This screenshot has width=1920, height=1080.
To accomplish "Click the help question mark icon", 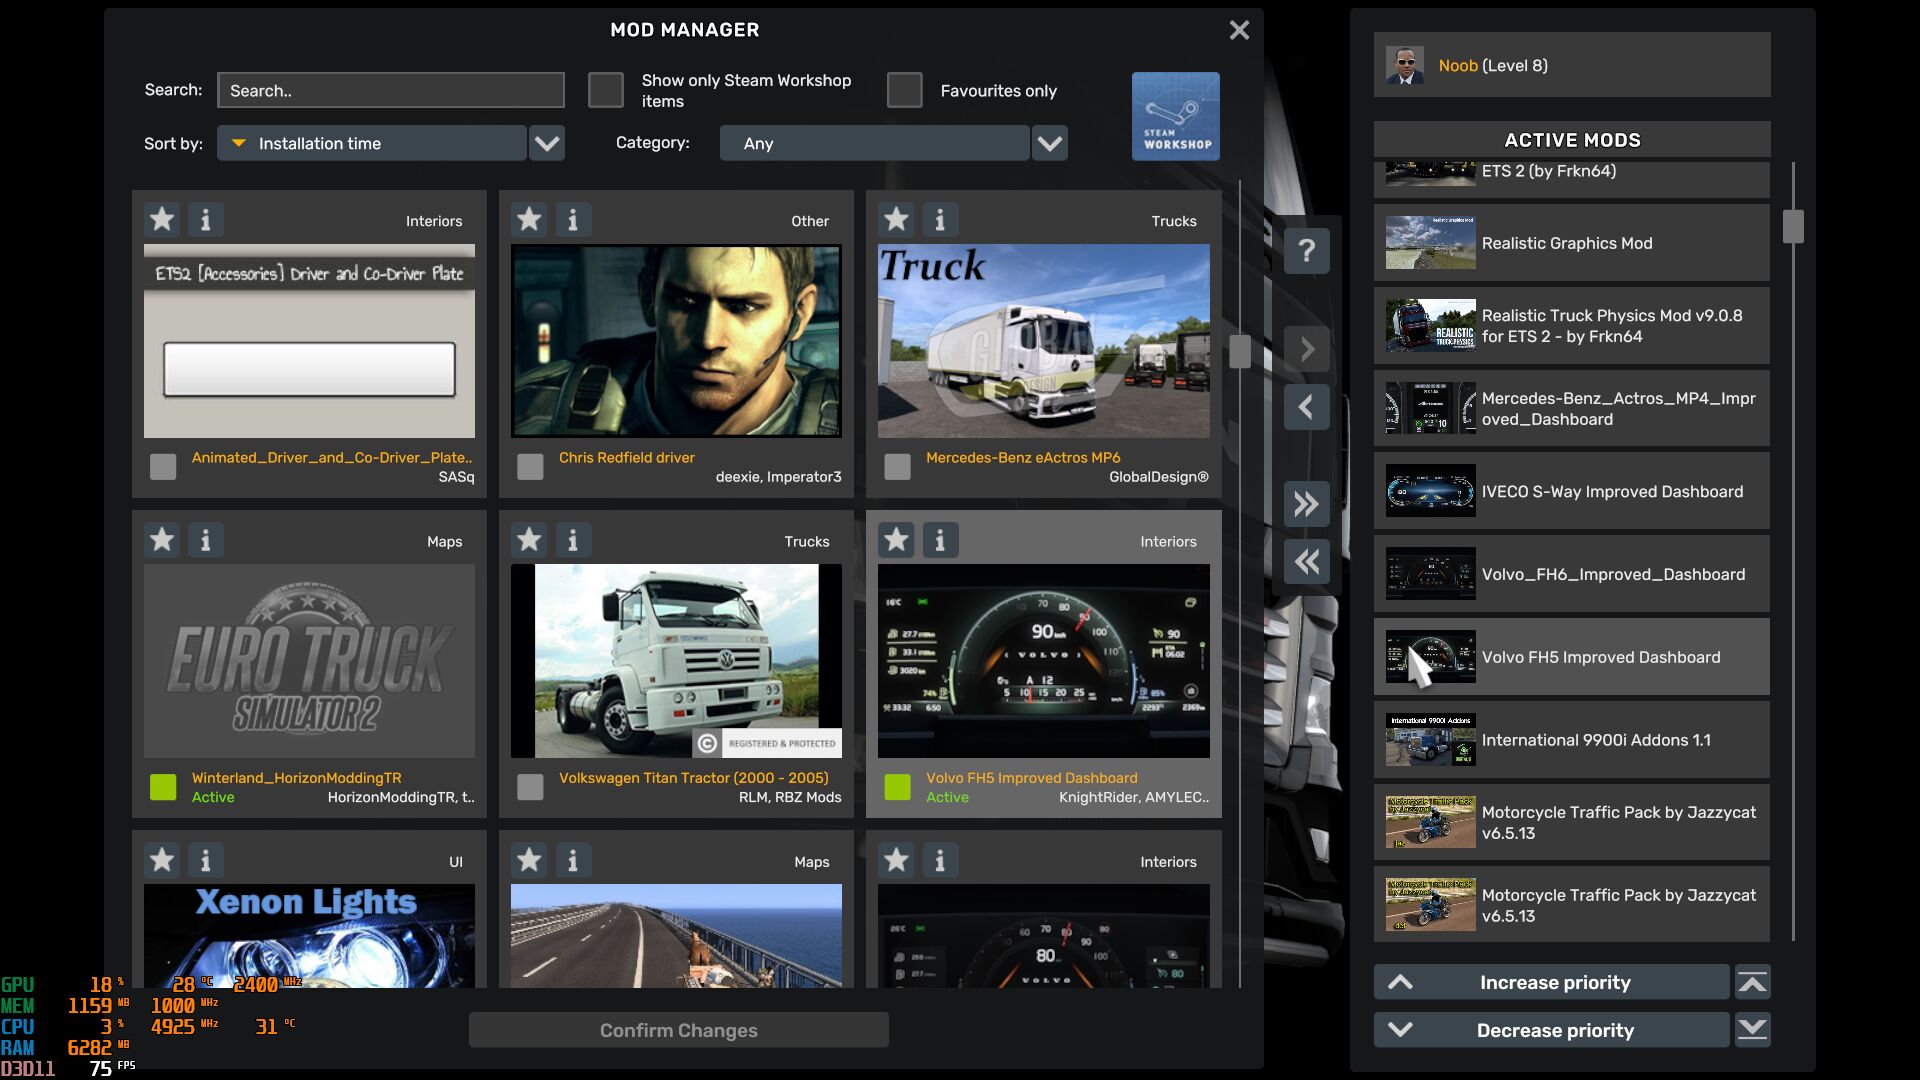I will tap(1306, 251).
